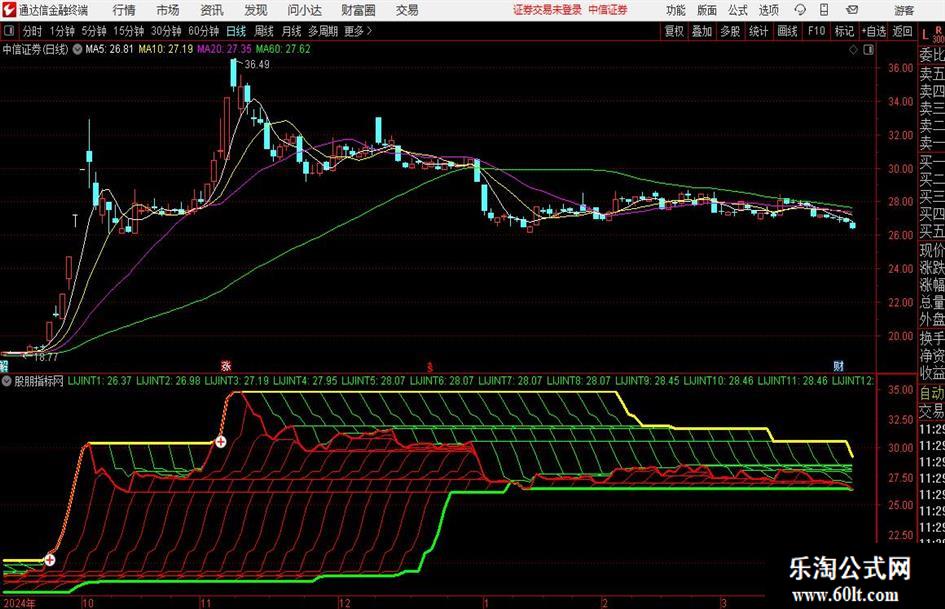This screenshot has width=945, height=609.
Task: Click the mobile phone icon in top bar
Action: pos(824,10)
